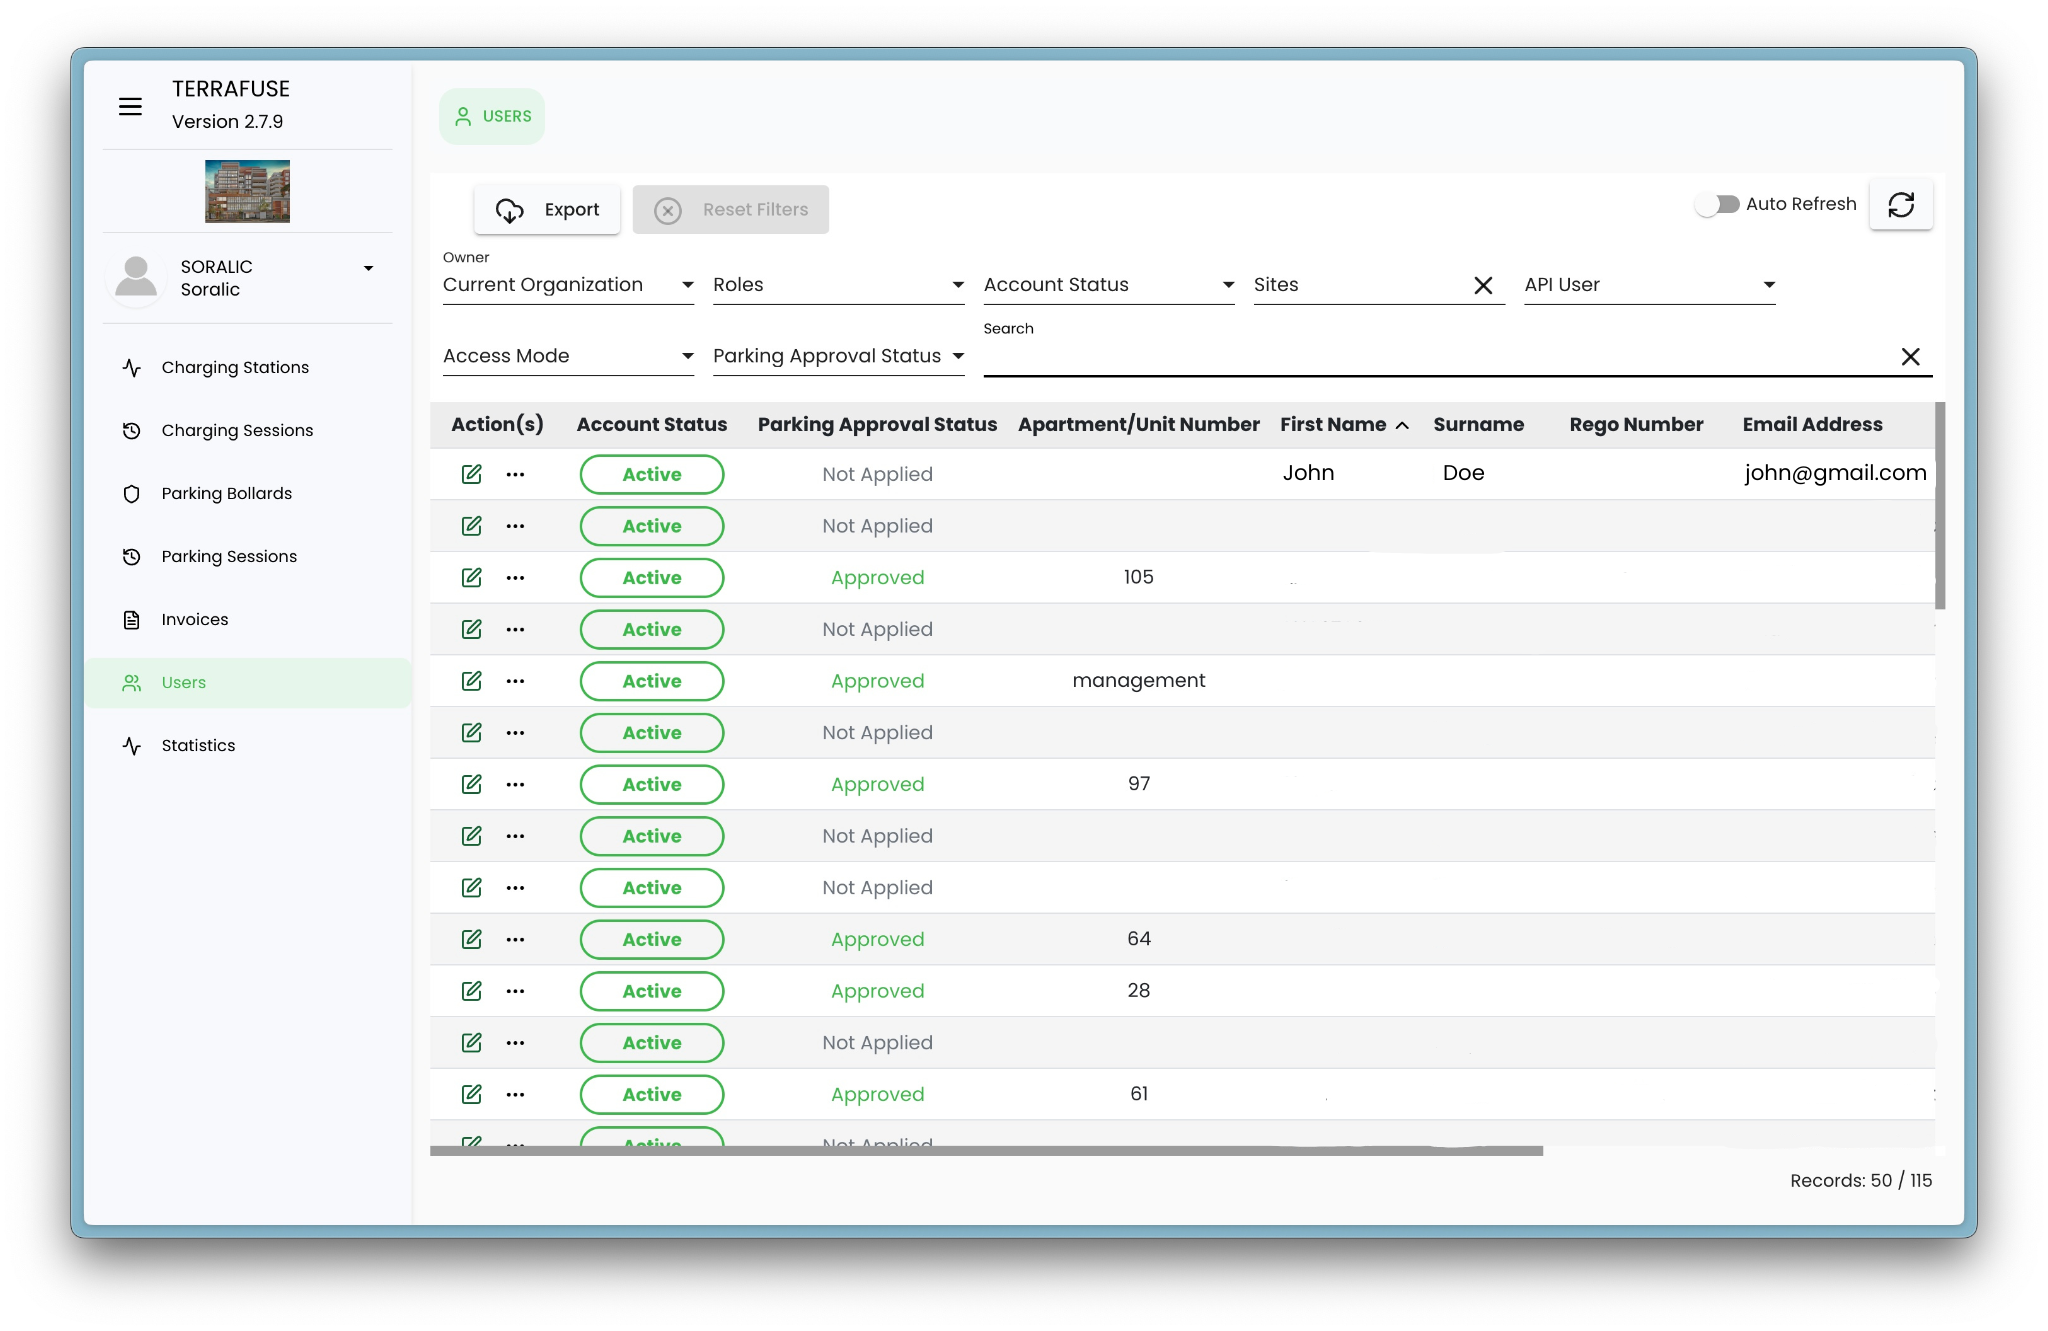Open Charging Stations in sidebar
2048x1331 pixels.
point(235,368)
